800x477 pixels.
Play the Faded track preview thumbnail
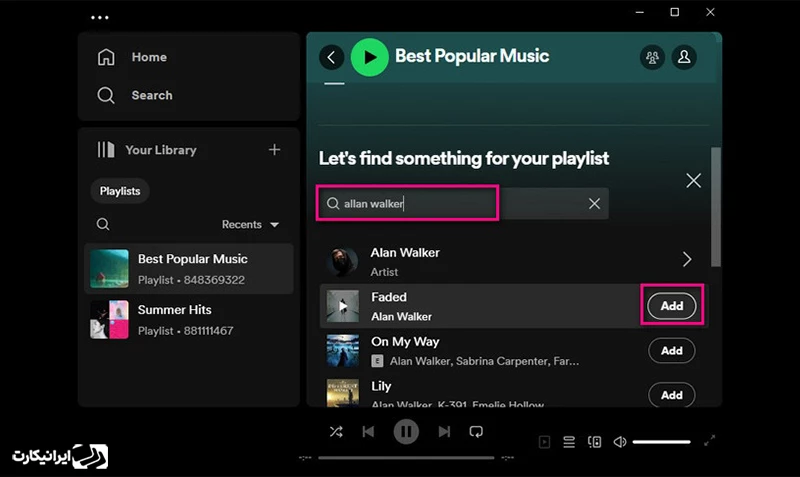342,306
